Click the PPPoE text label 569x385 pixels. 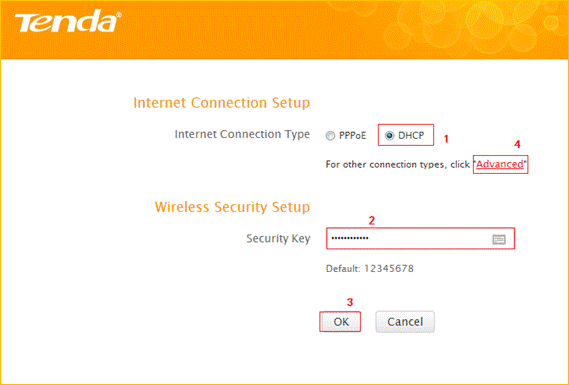click(x=352, y=136)
